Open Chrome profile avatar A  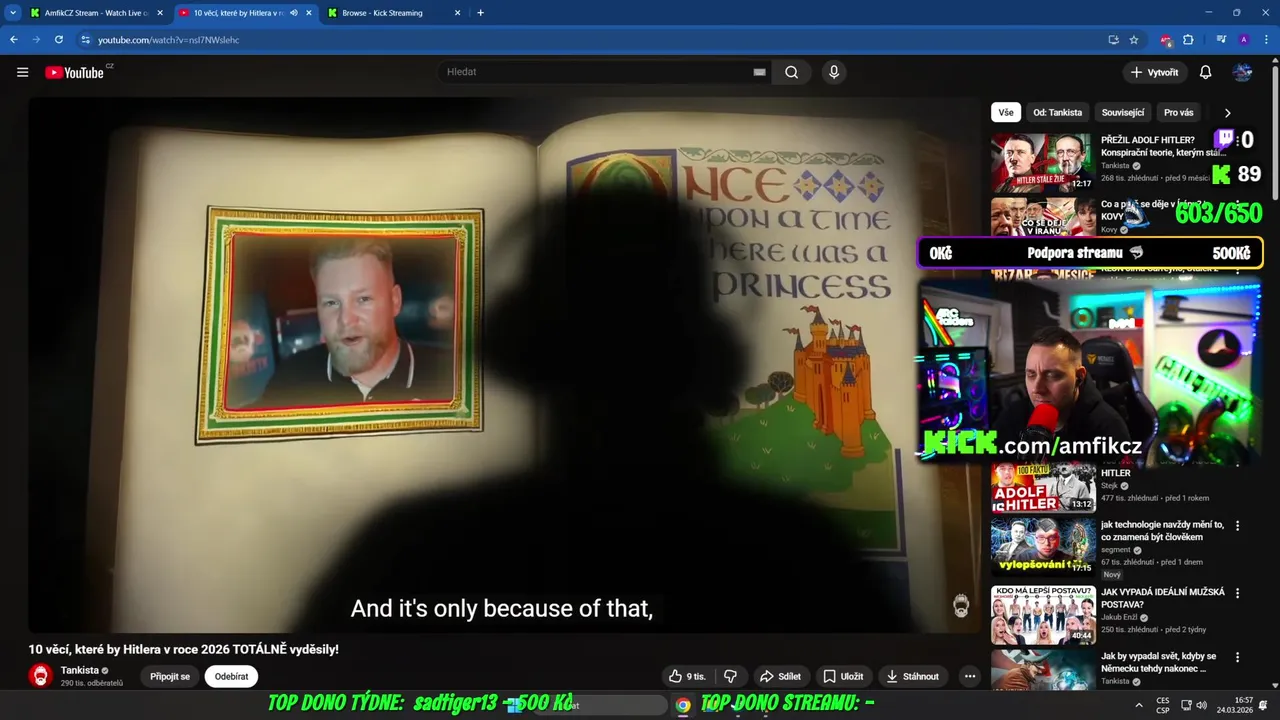click(1244, 40)
